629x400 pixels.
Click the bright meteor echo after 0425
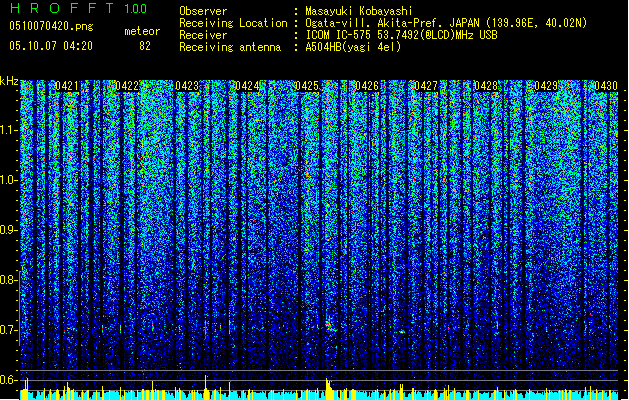click(330, 325)
